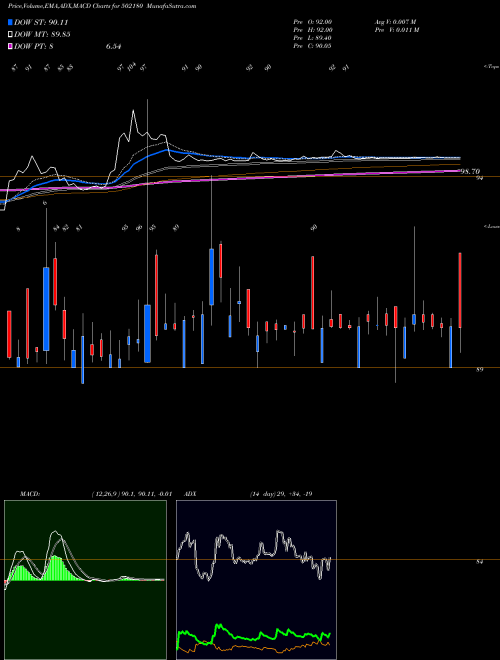500x660 pixels.
Task: Click the 94 price axis label
Action: [x=479, y=178]
